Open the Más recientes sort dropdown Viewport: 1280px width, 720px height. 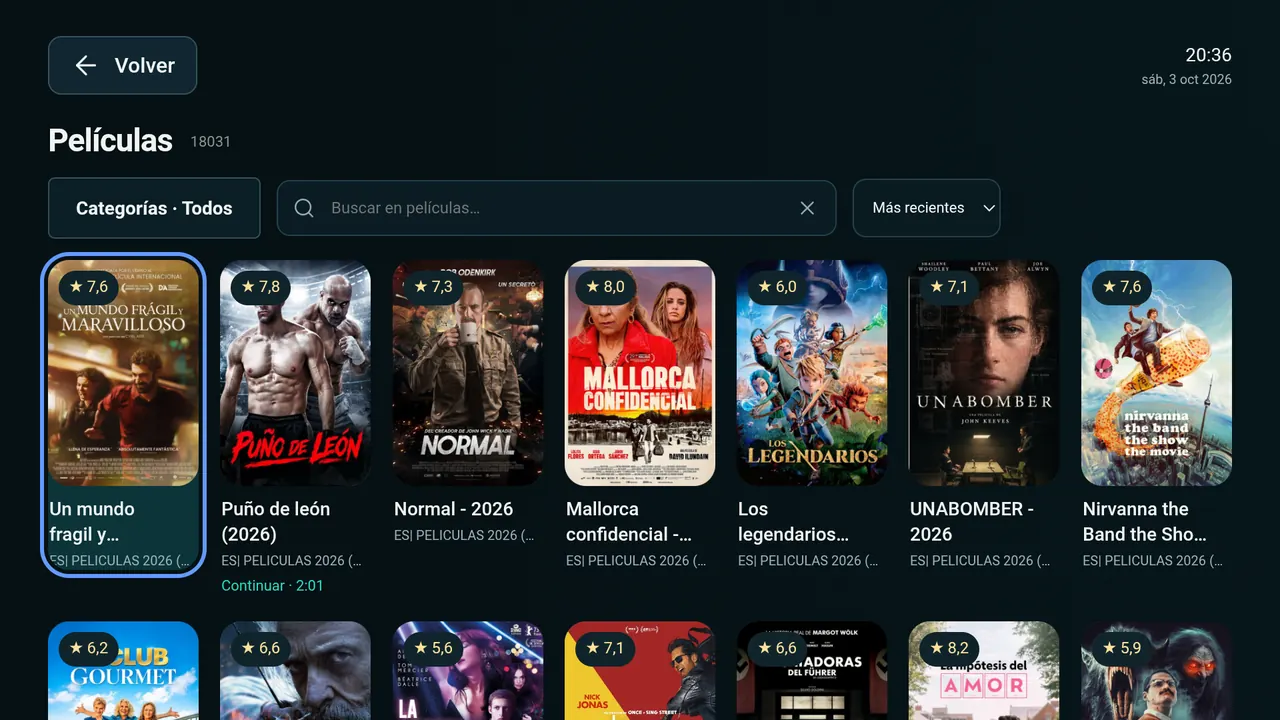[x=926, y=208]
